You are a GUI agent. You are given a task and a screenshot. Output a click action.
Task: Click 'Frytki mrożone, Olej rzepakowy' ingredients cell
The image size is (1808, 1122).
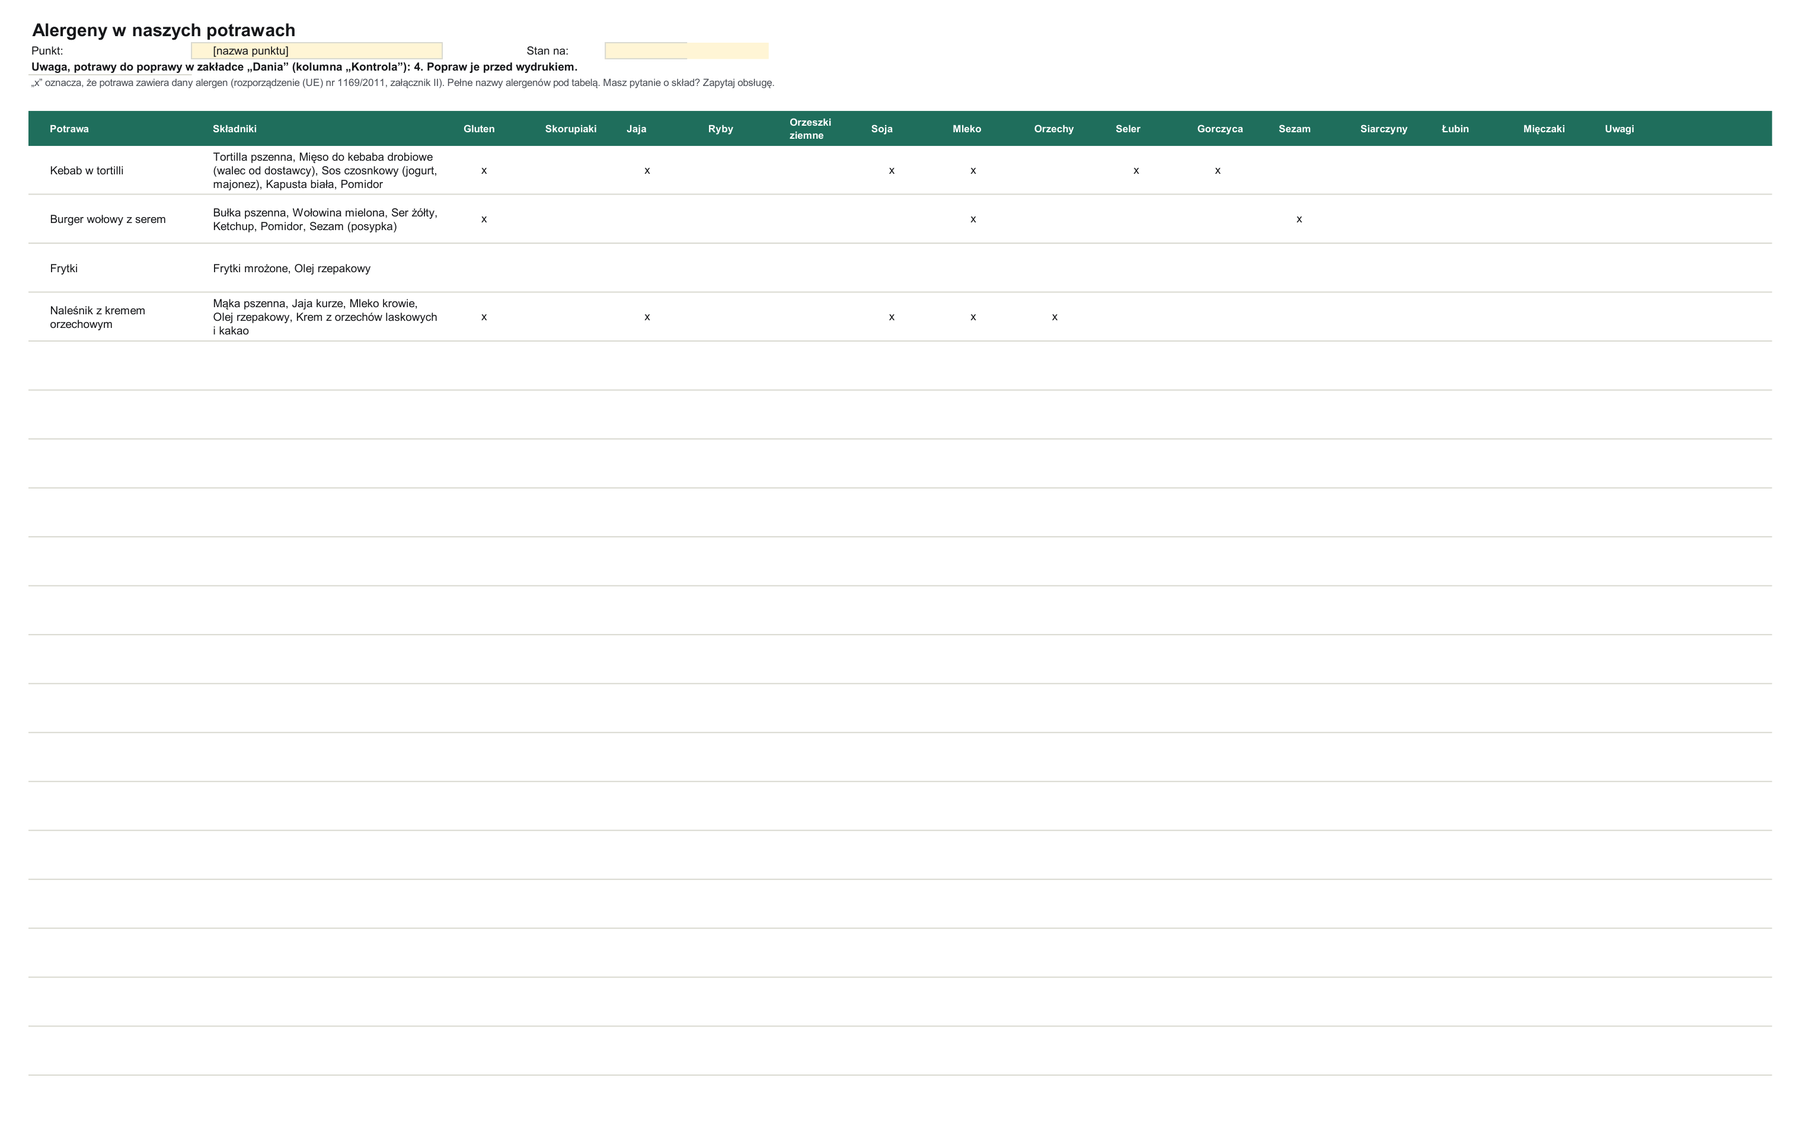click(x=292, y=269)
